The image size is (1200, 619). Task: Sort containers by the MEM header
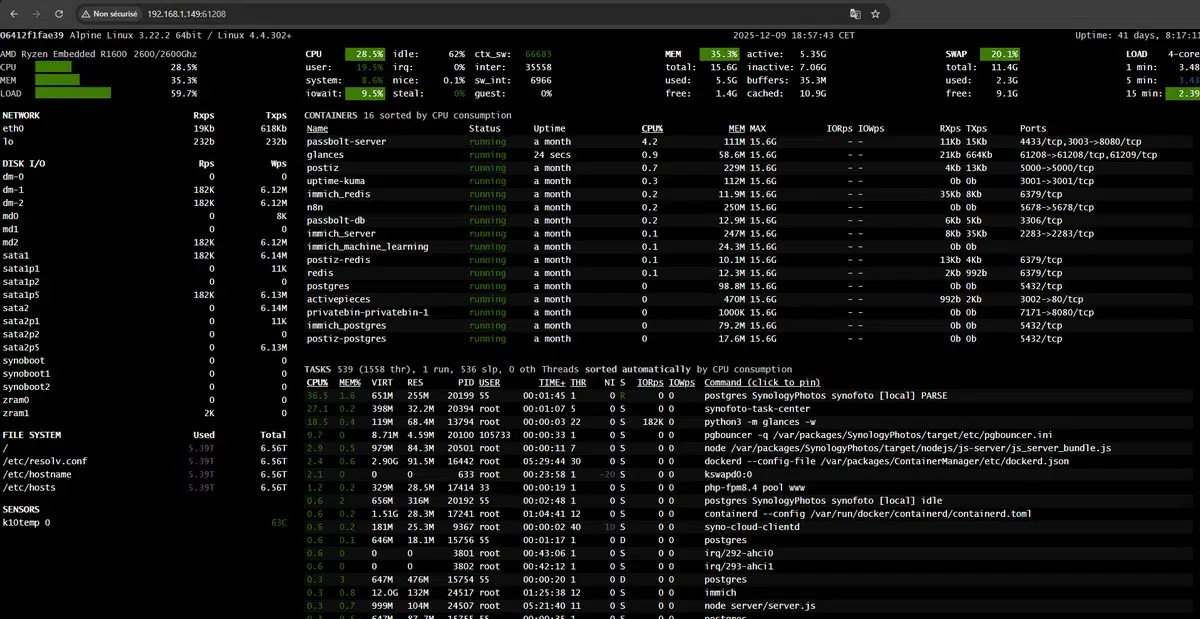tap(736, 128)
